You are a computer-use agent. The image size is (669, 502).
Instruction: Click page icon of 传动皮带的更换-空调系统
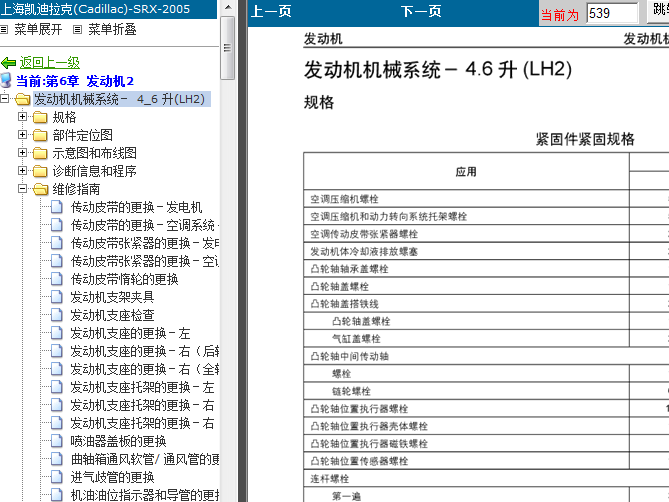click(x=57, y=225)
